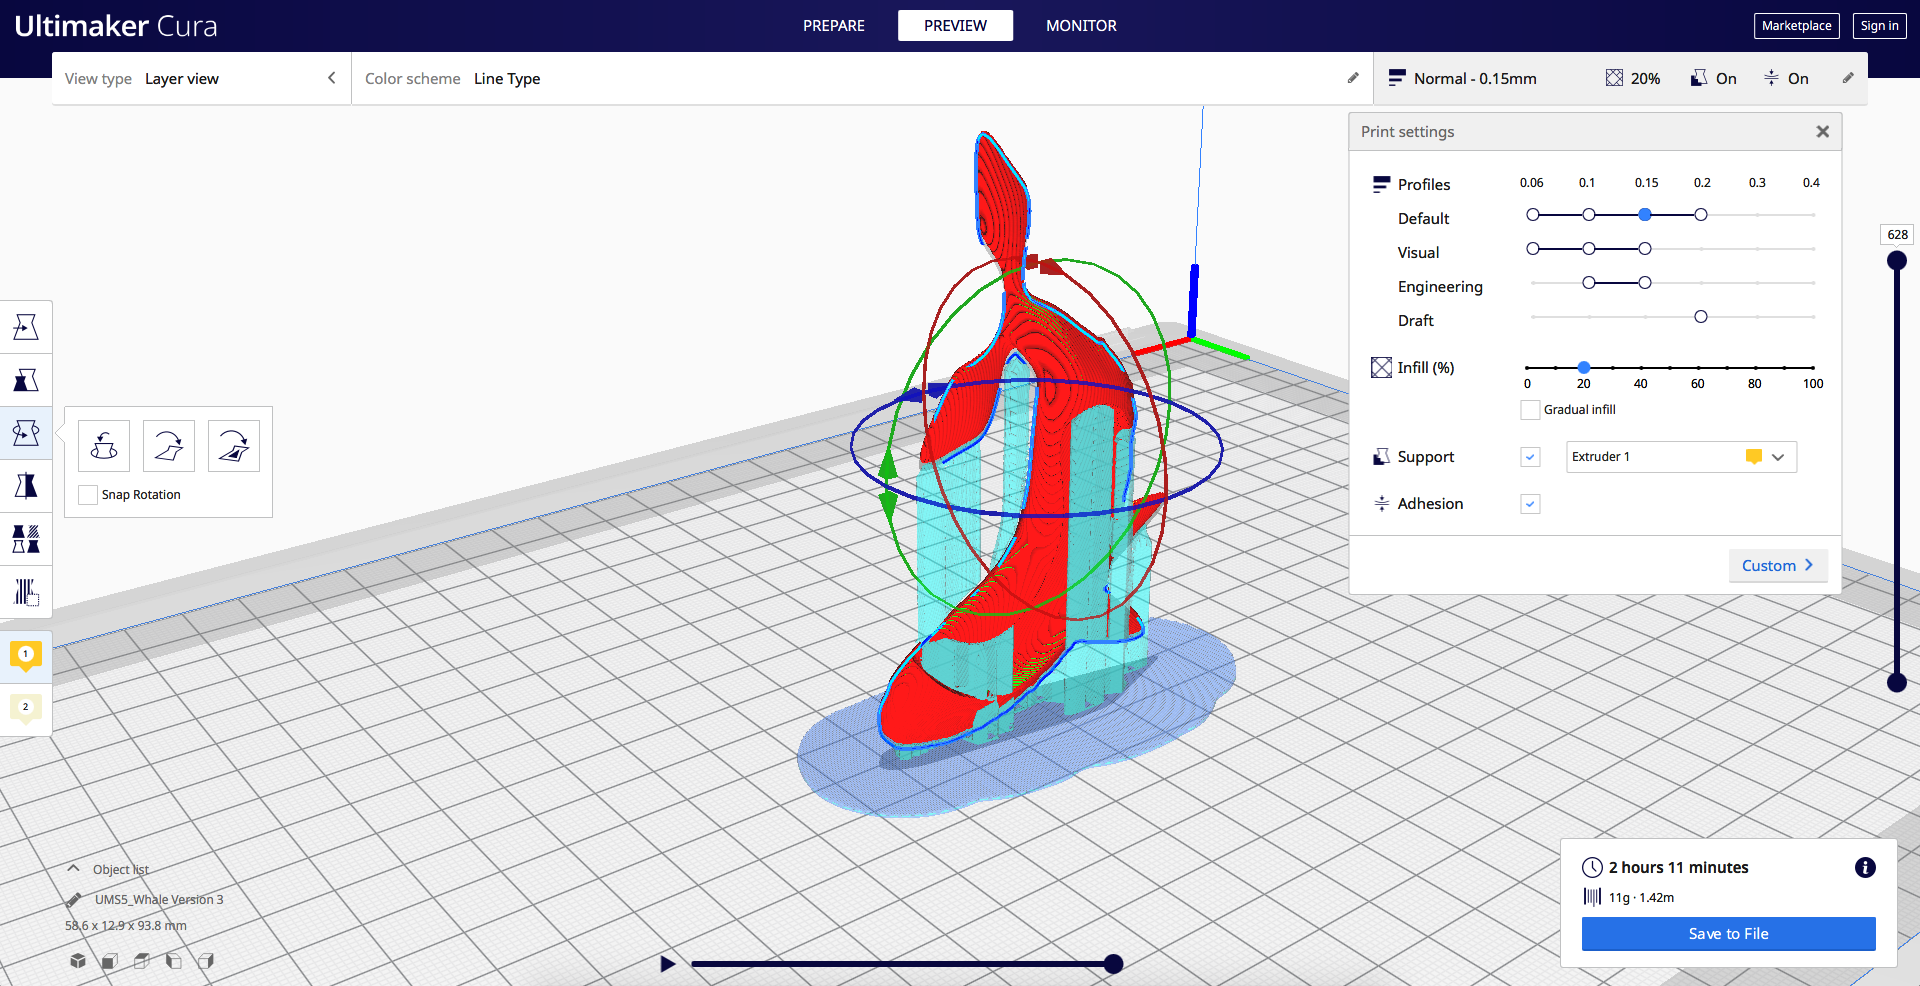
Task: Click the layer number 628 field
Action: coord(1897,235)
